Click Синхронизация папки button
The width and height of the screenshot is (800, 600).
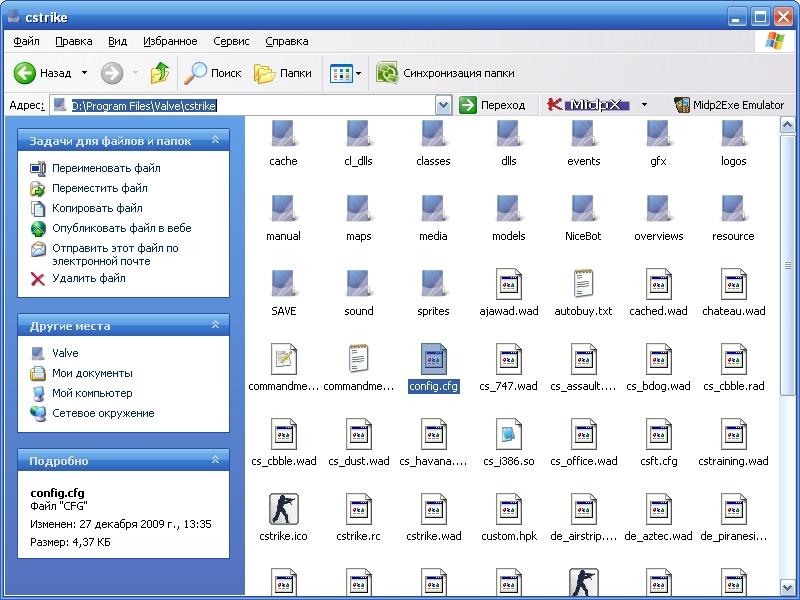[445, 73]
